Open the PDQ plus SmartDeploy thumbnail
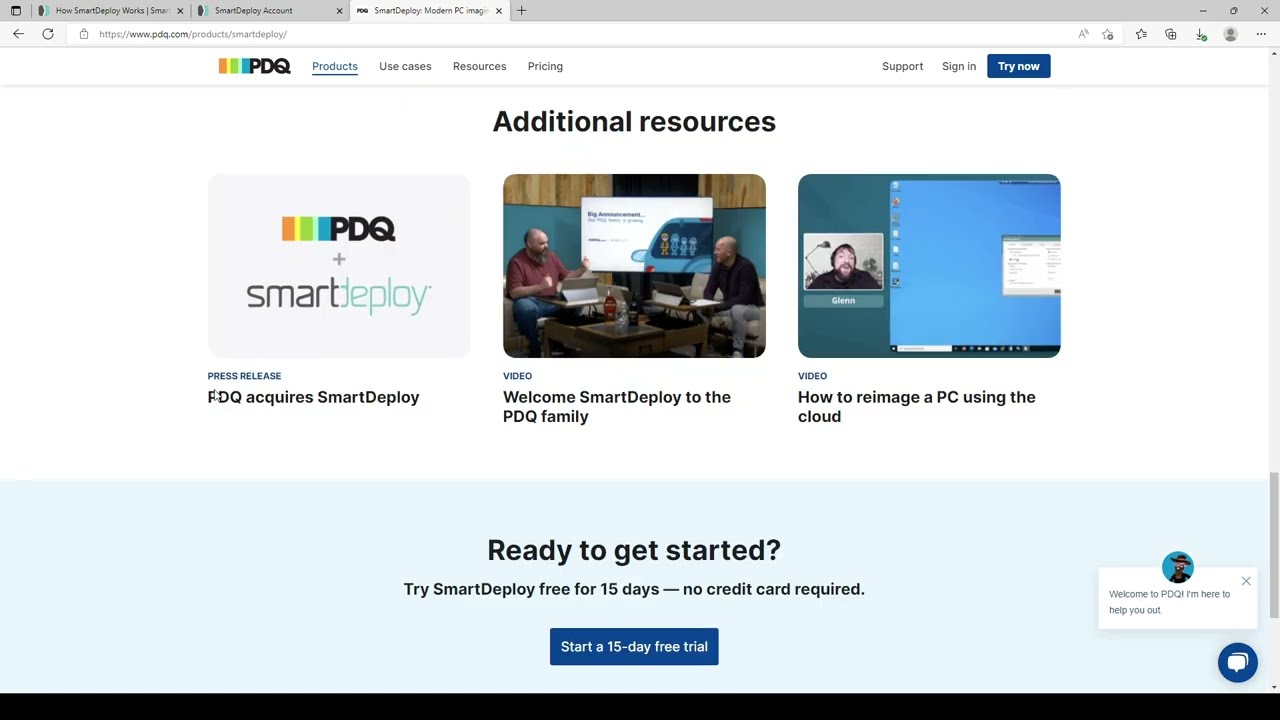1280x720 pixels. [x=339, y=266]
